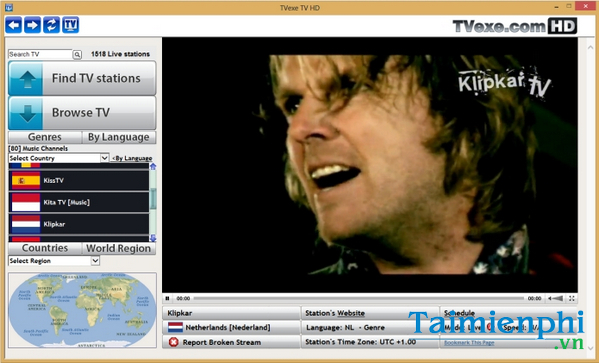Screen dimensions: 599x363
Task: Click the Report Broken Stream button
Action: 232,342
